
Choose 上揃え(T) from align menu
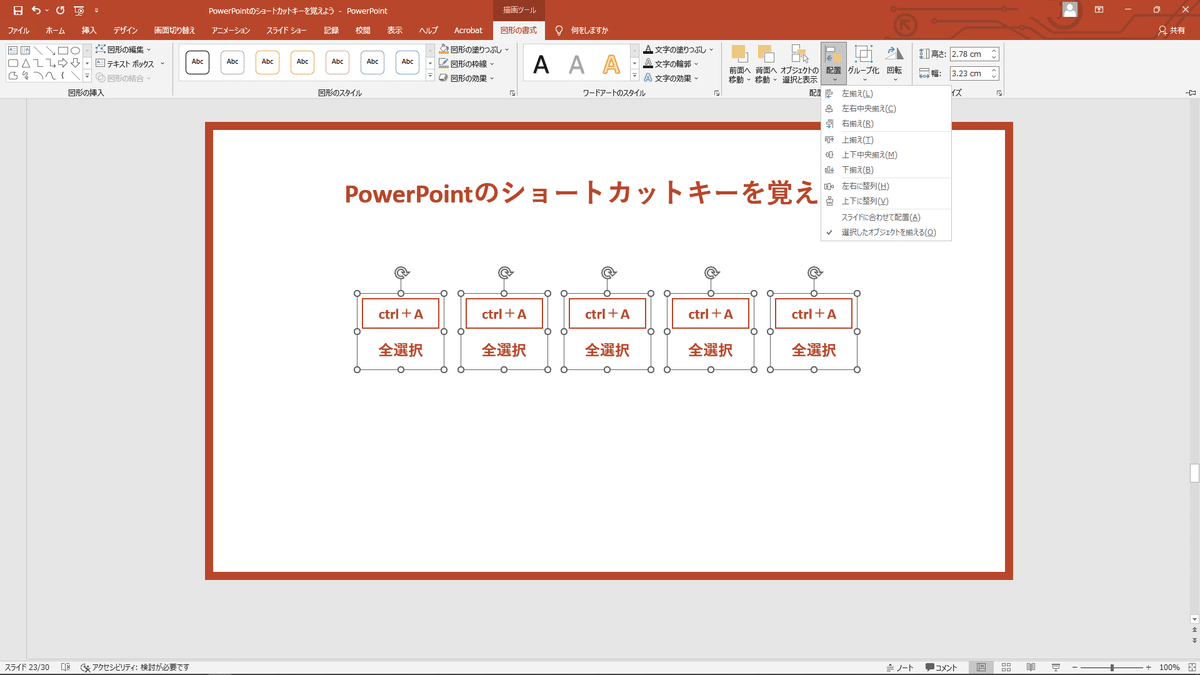[885, 140]
